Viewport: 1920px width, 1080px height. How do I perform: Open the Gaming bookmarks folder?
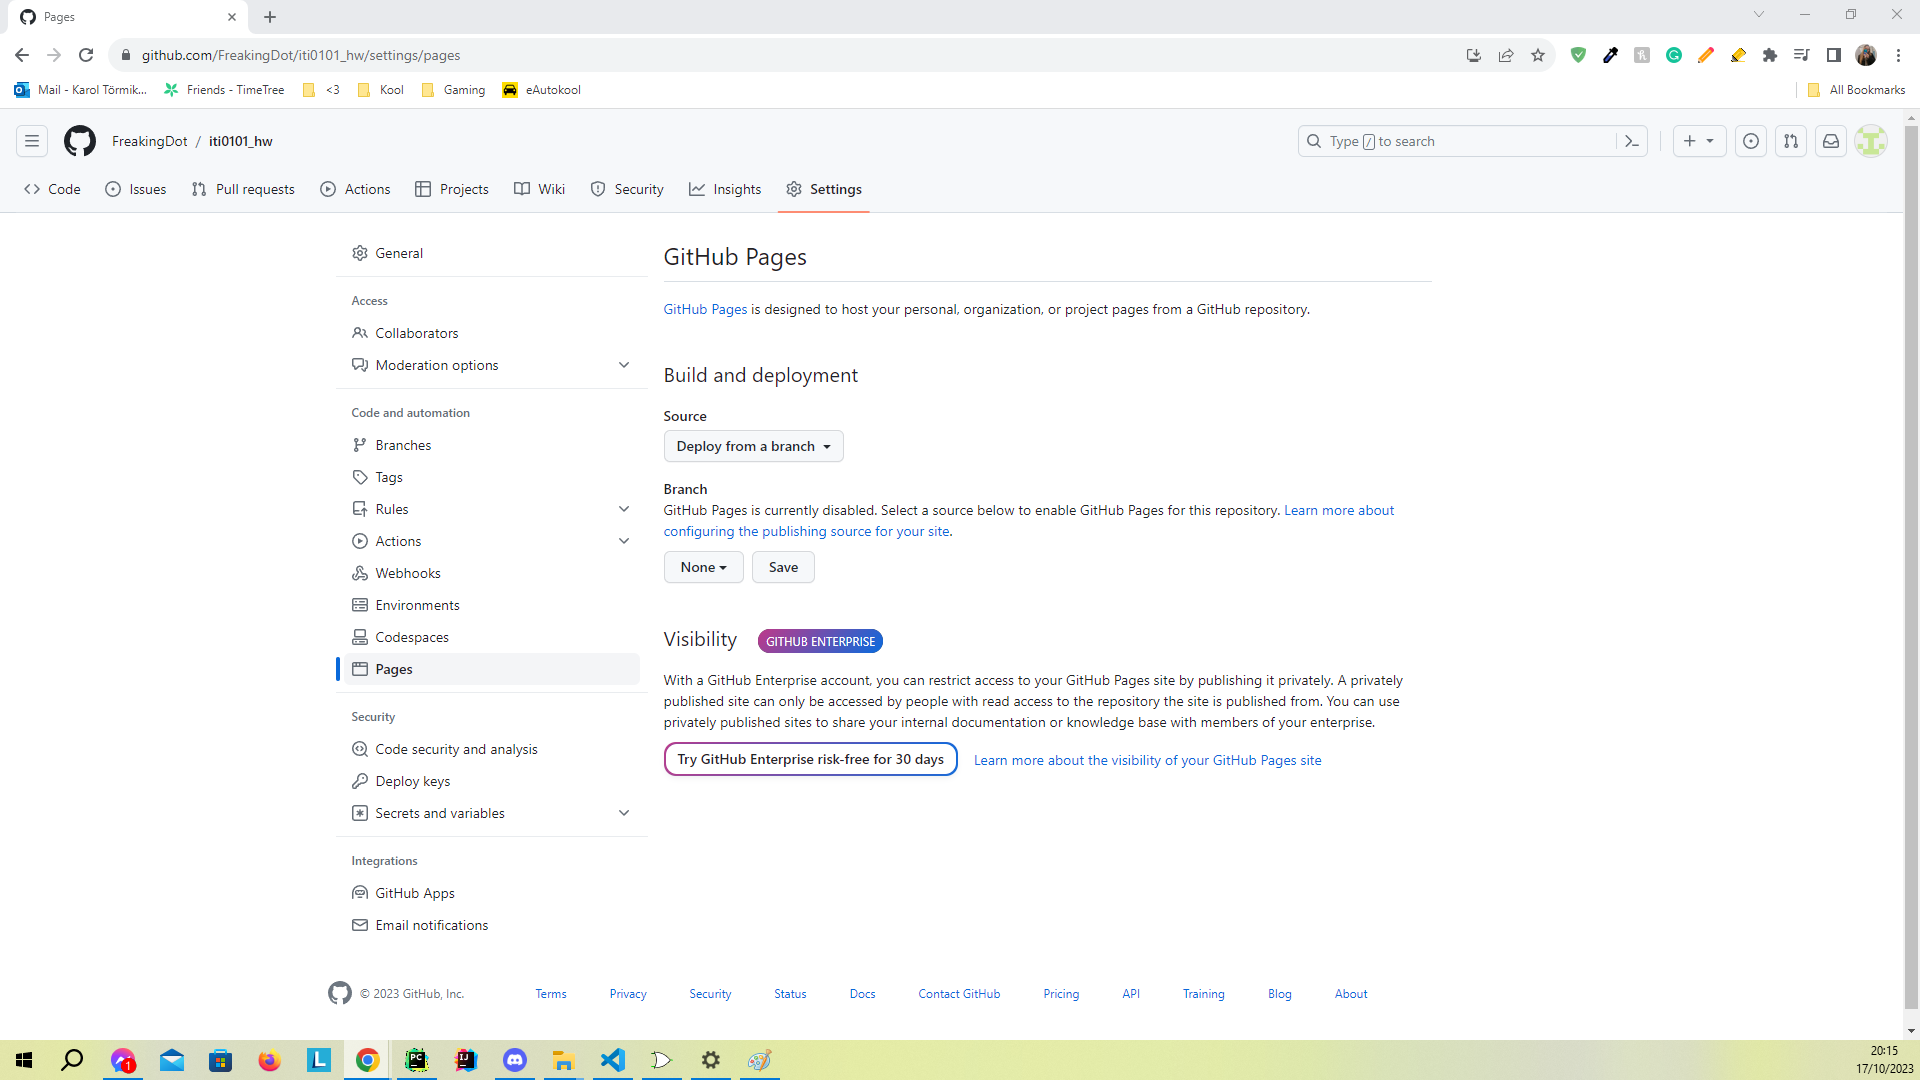click(453, 90)
